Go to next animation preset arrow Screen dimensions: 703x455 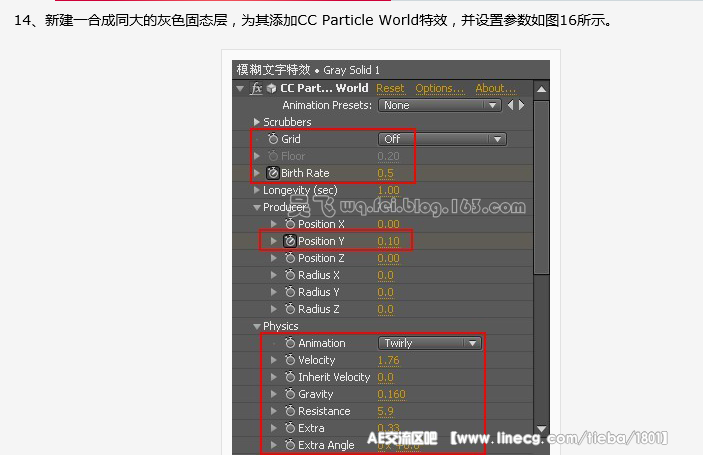521,105
